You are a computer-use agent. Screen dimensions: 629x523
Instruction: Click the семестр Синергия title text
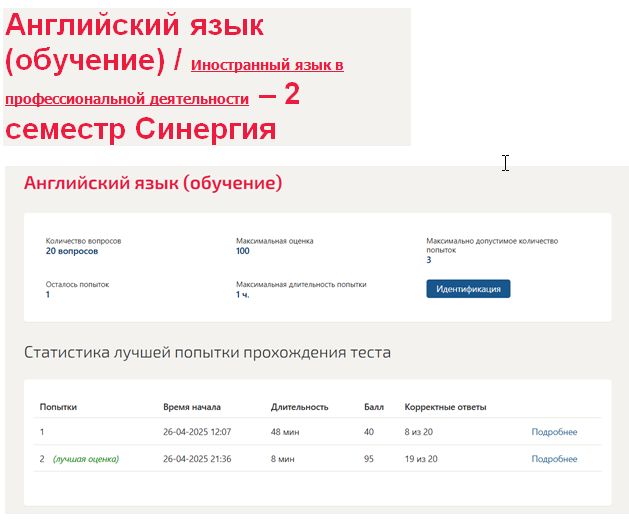click(x=141, y=129)
